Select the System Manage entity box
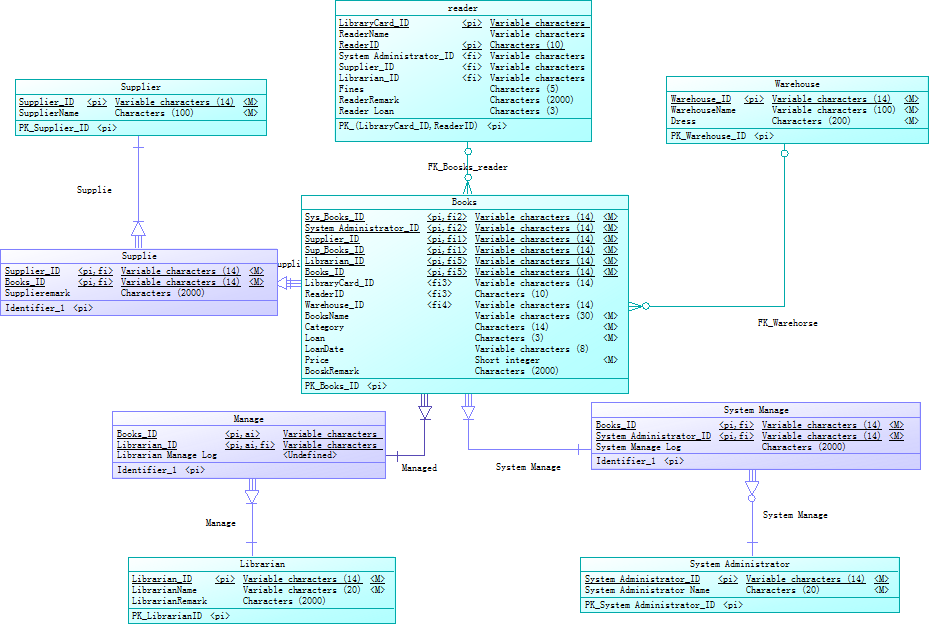This screenshot has height=624, width=929. [756, 409]
